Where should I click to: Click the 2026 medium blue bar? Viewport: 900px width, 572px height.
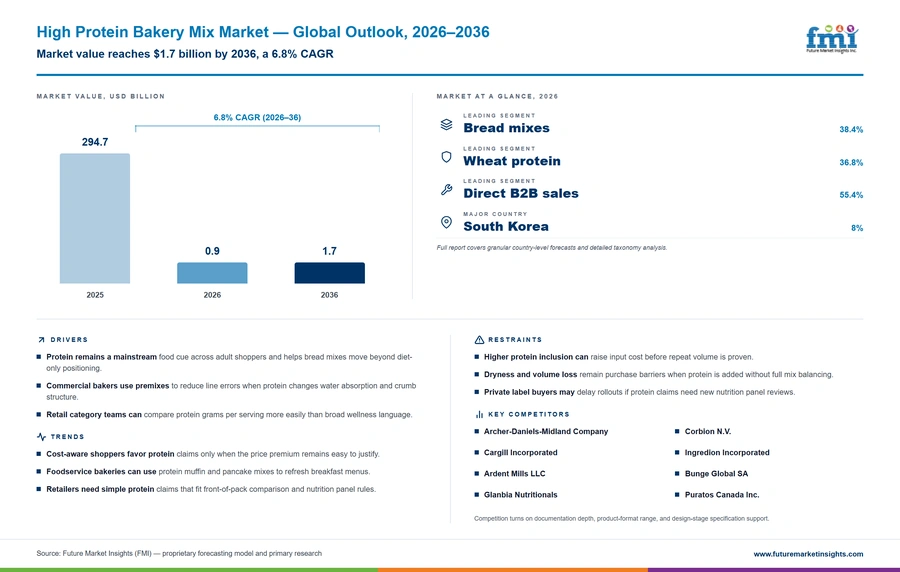212,273
